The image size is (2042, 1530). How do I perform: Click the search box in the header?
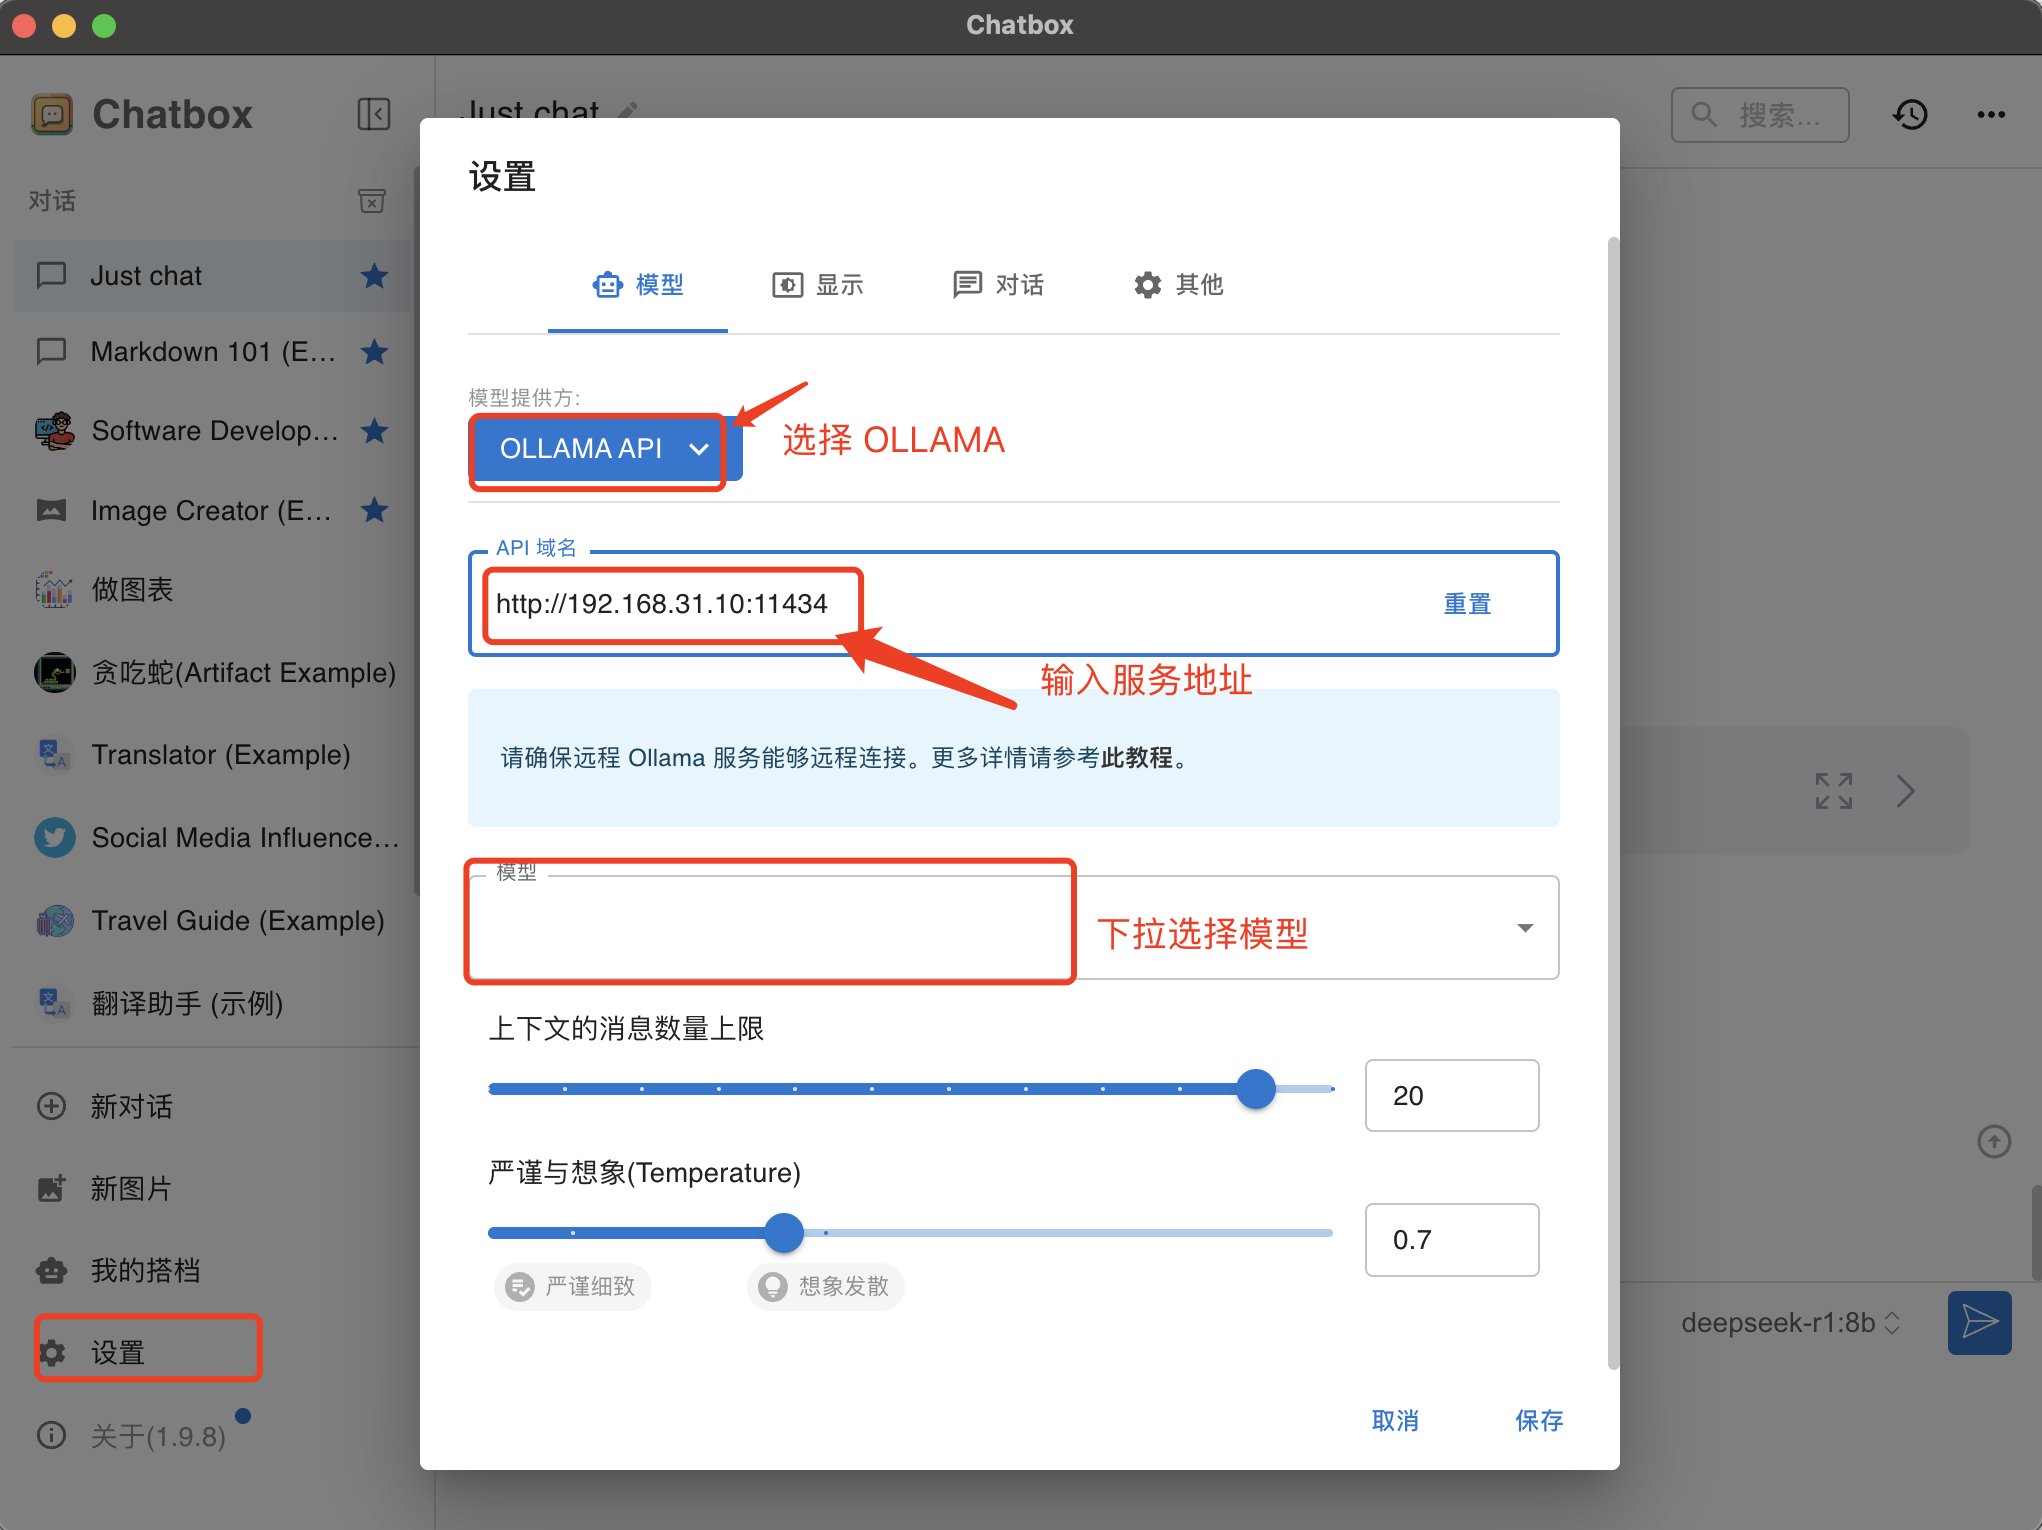click(x=1760, y=115)
